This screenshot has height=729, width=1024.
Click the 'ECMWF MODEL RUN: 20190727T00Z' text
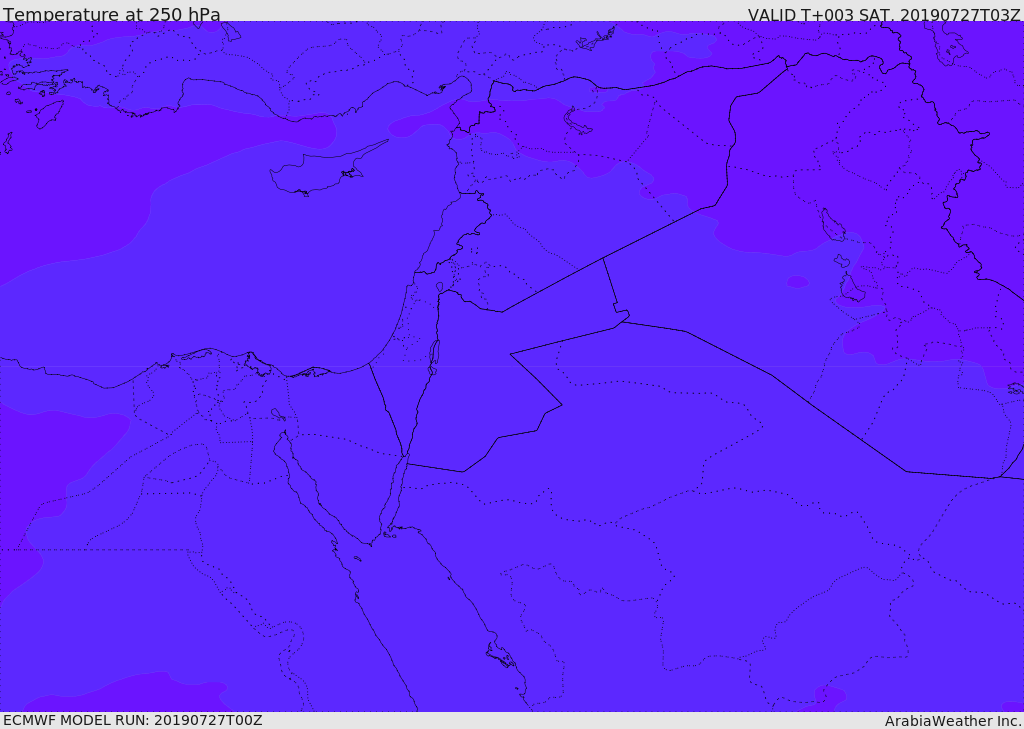133,721
